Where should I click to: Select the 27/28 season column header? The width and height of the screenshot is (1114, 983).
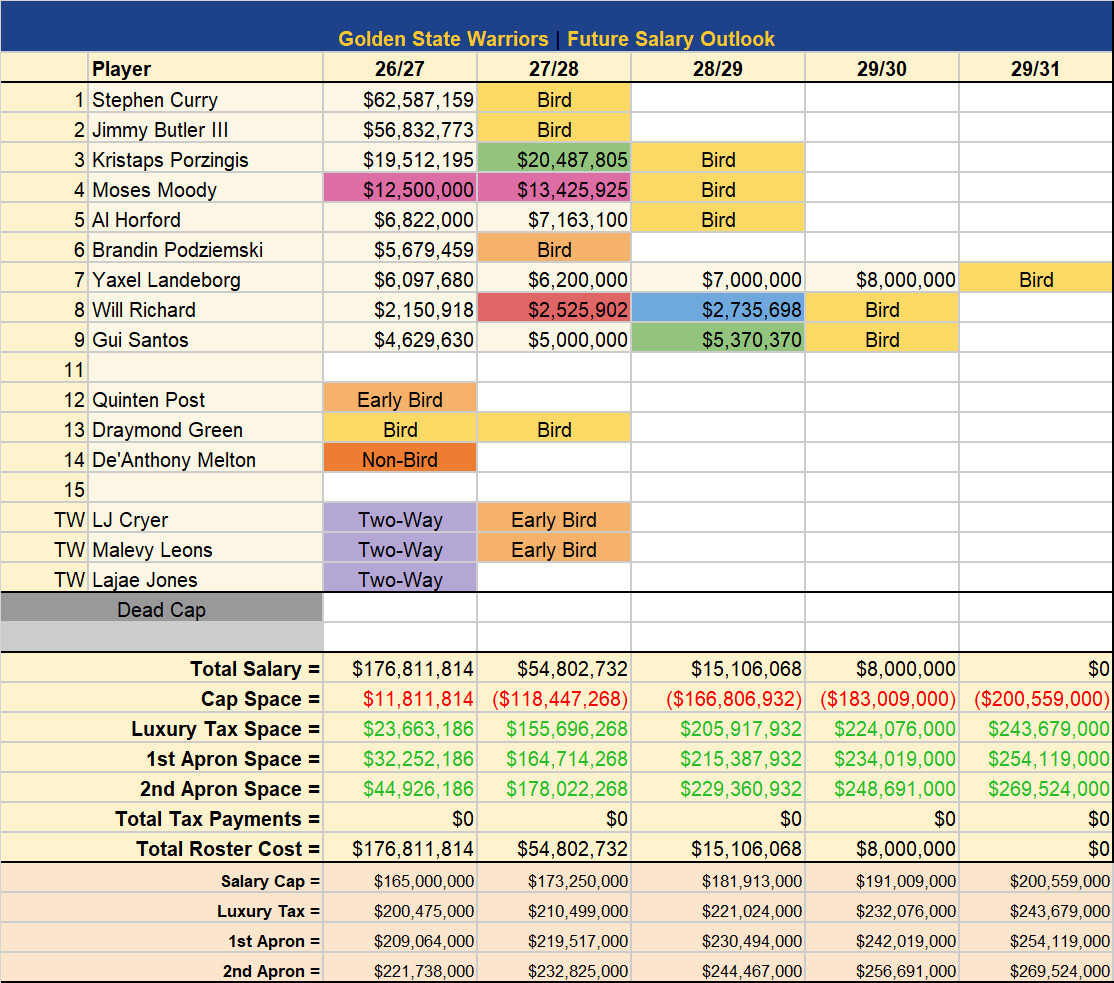click(553, 68)
